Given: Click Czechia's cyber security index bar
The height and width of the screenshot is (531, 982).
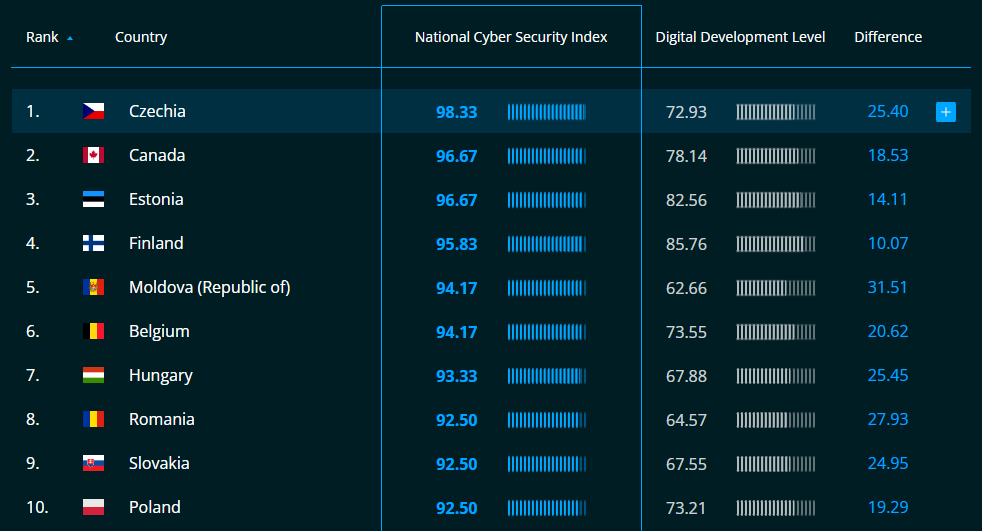Looking at the screenshot, I should (546, 112).
